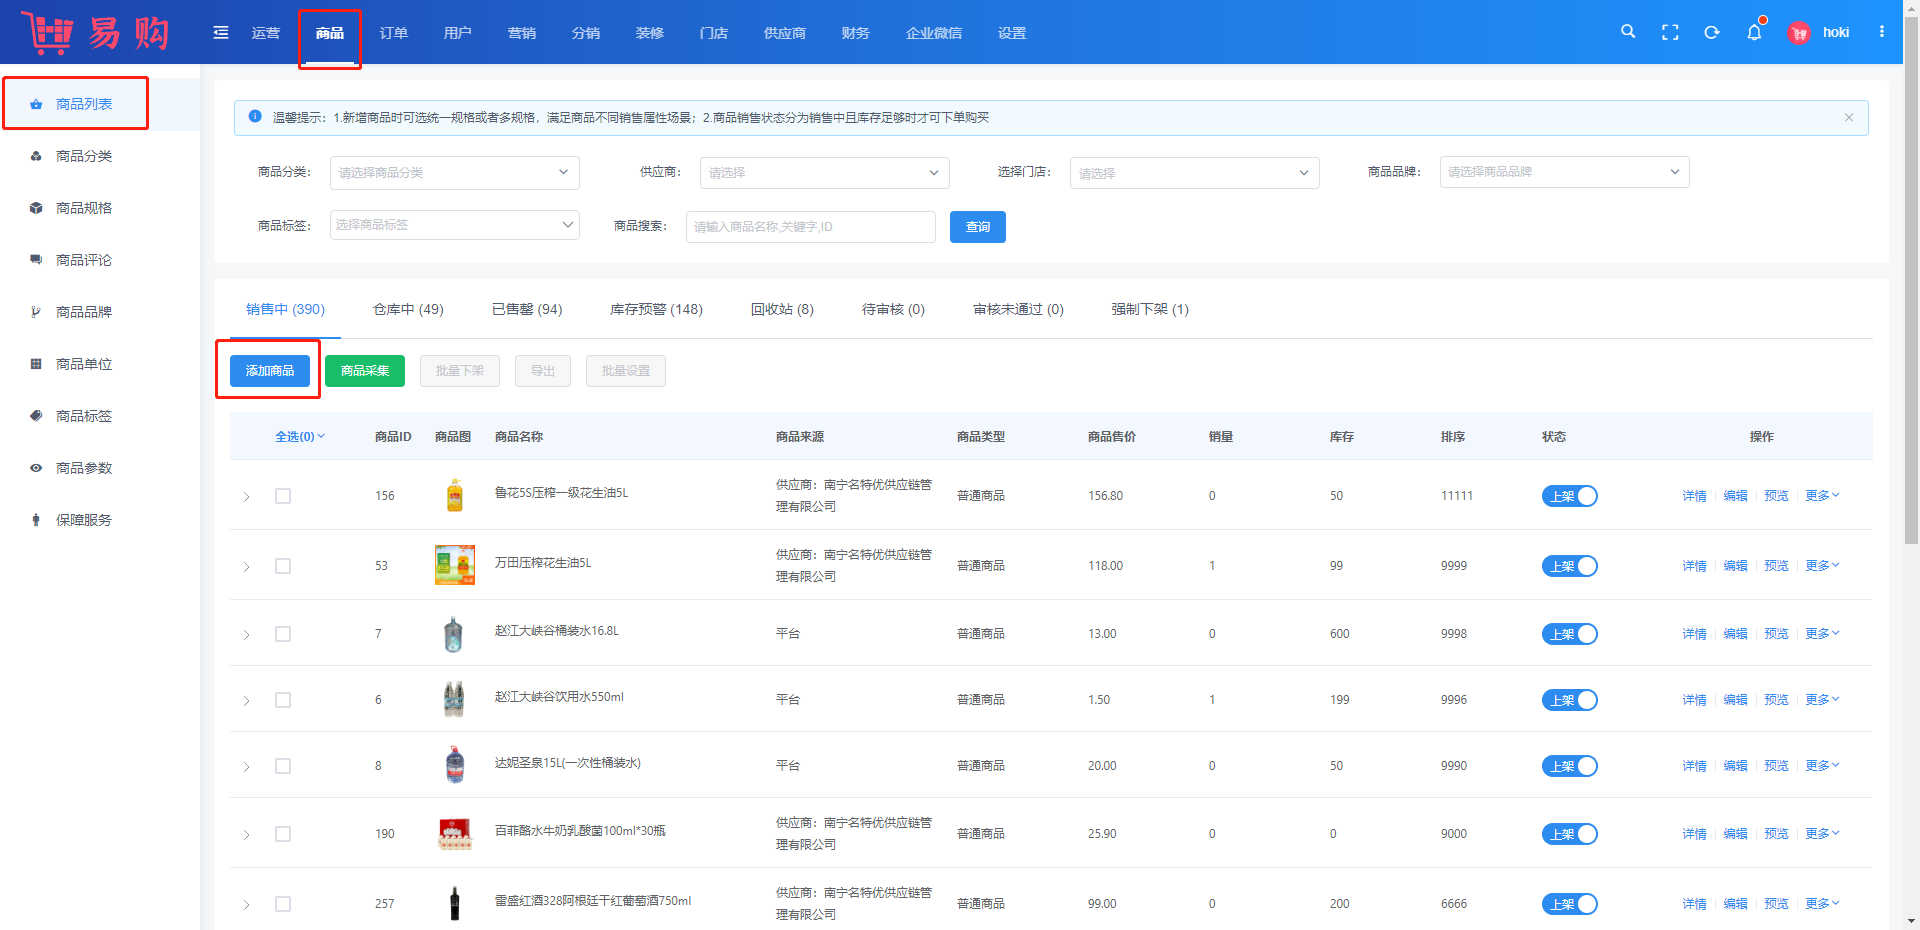The height and width of the screenshot is (930, 1920).
Task: Click the 添加商品 button
Action: point(270,371)
